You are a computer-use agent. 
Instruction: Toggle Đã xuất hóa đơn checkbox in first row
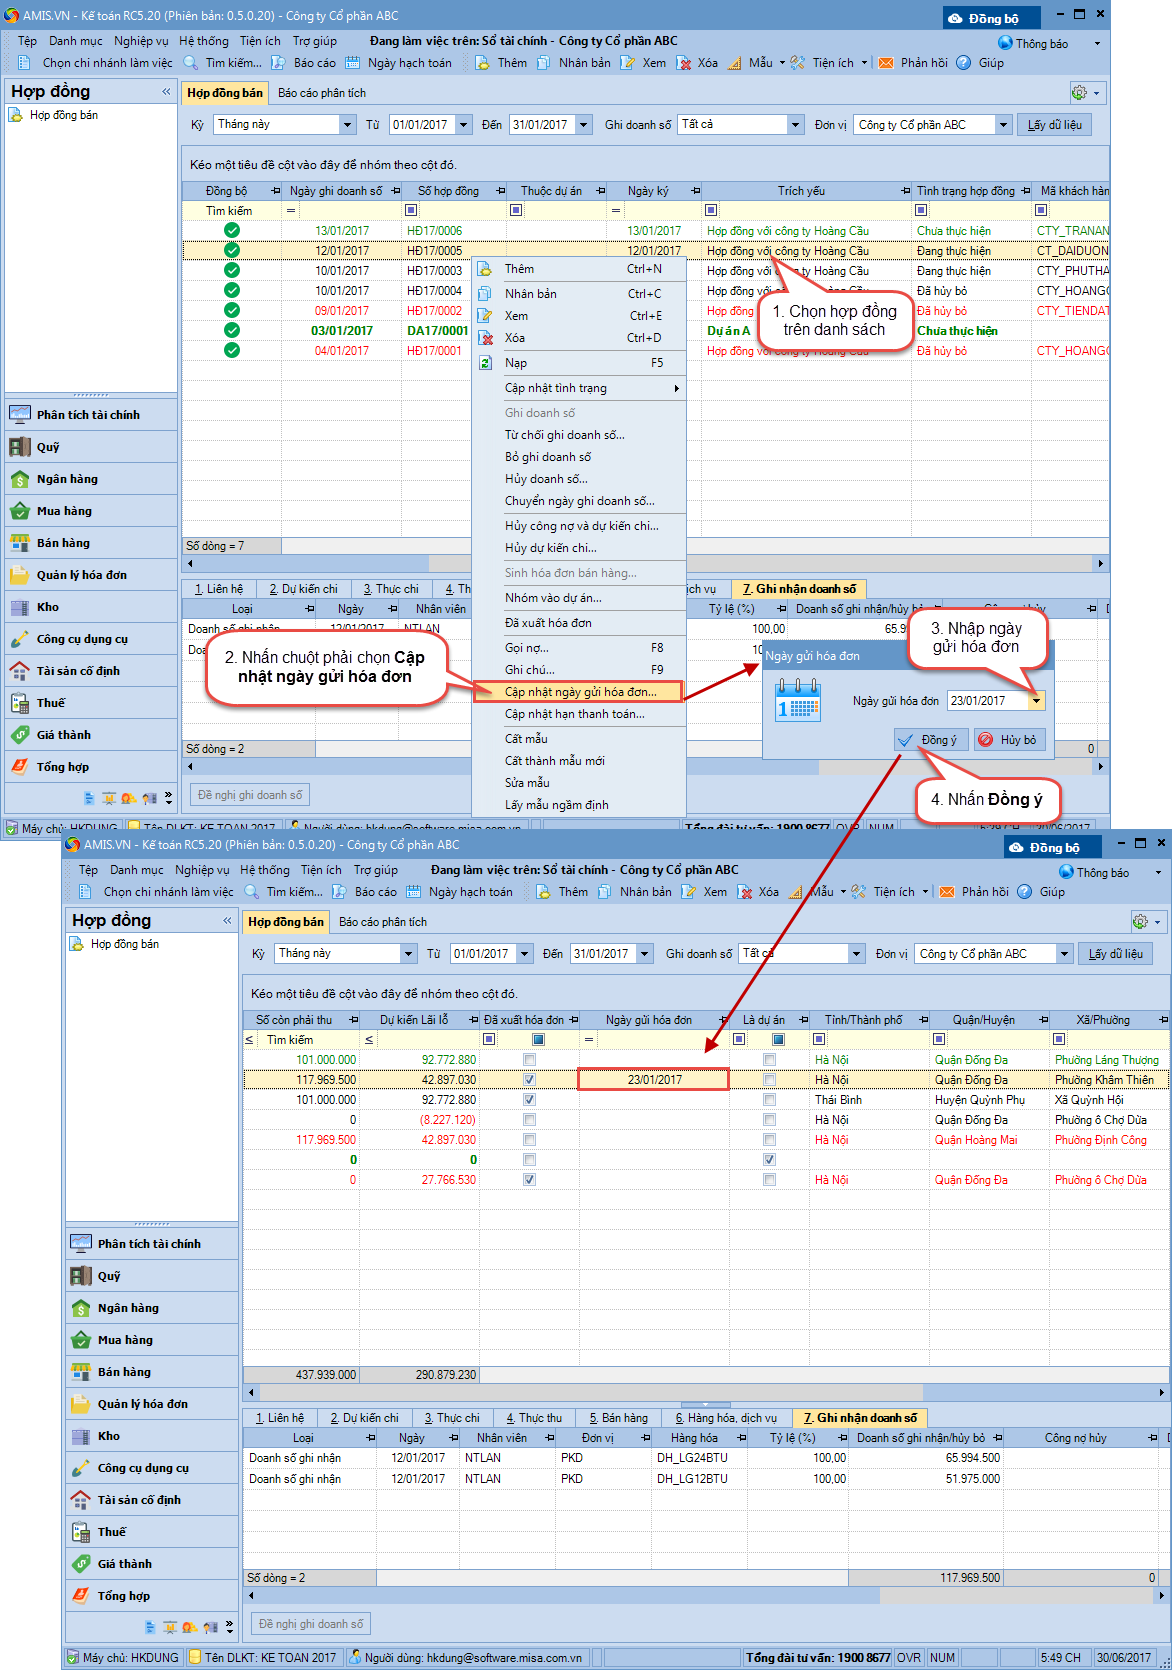pos(529,1060)
